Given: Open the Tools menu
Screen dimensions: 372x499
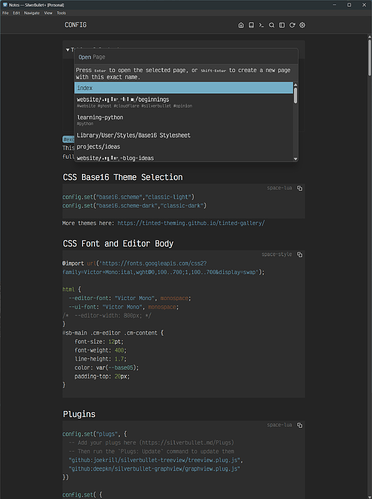Looking at the screenshot, I should click(x=61, y=13).
